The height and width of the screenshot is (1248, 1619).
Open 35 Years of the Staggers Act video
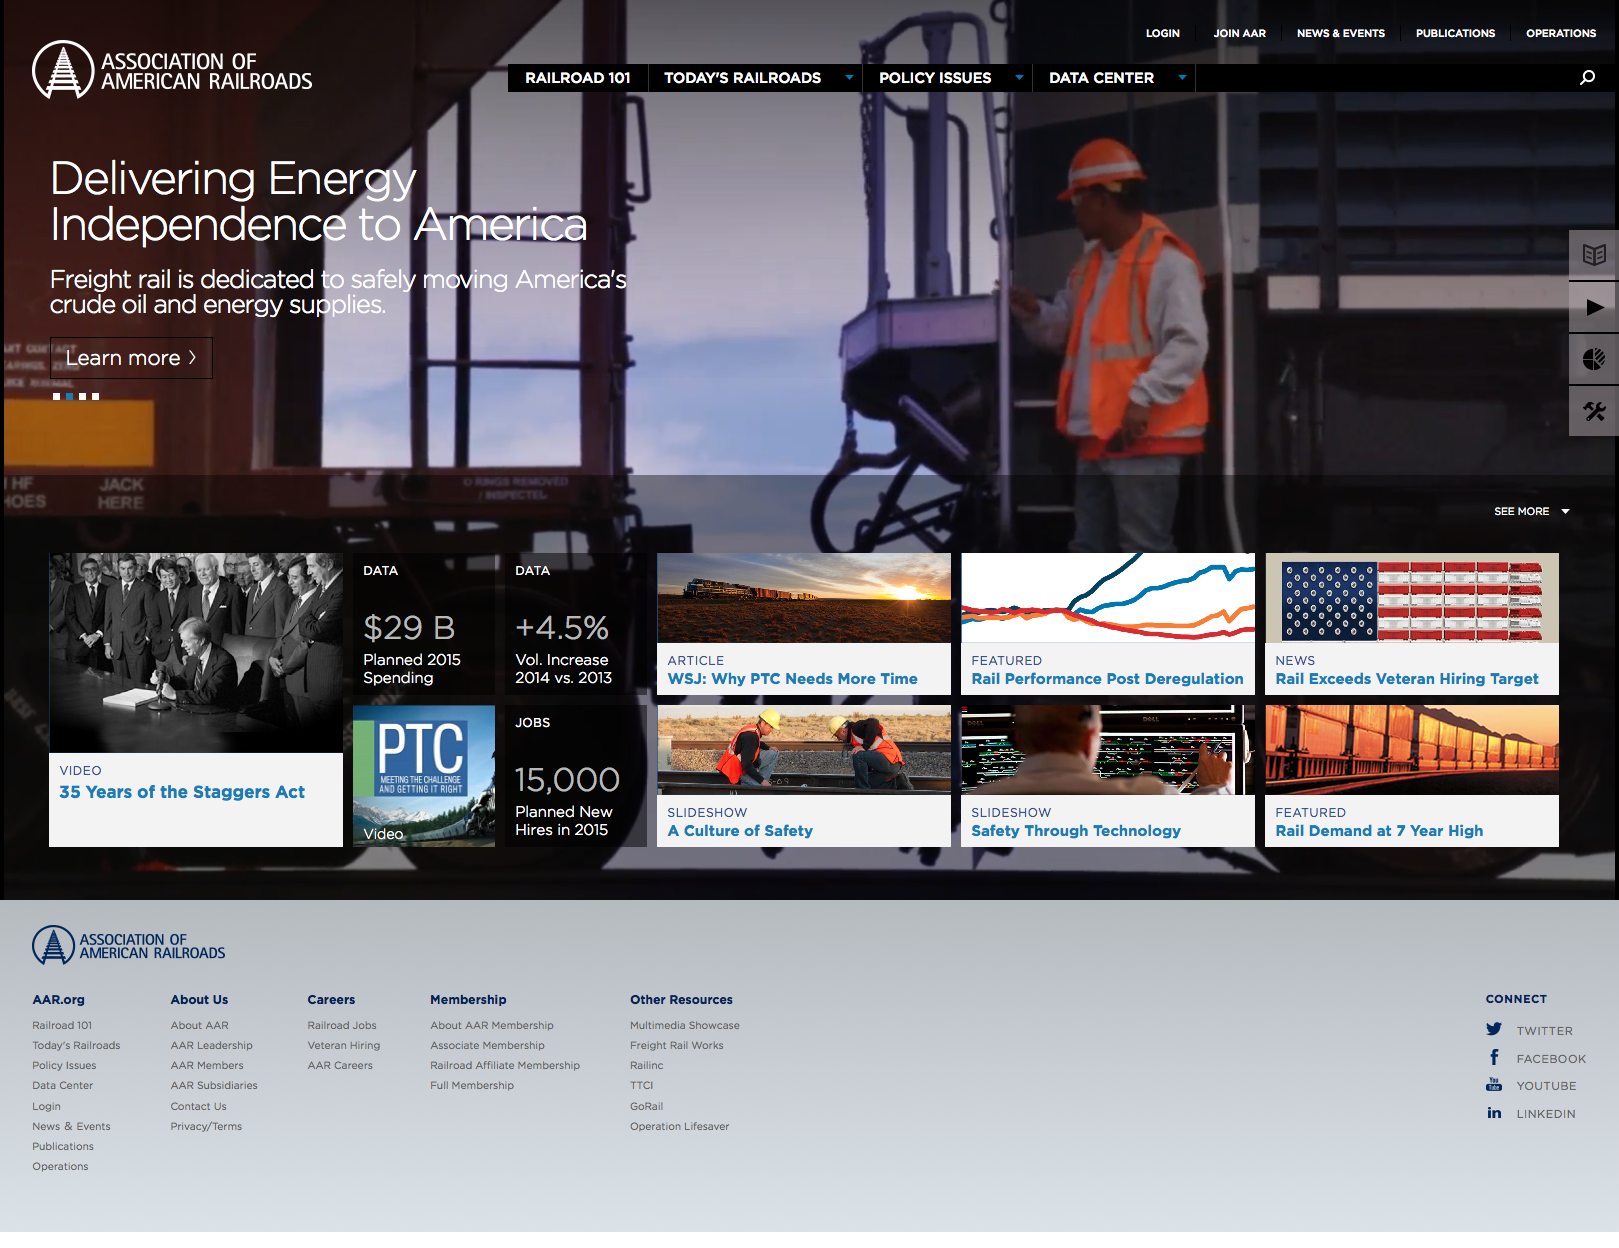[x=196, y=700]
